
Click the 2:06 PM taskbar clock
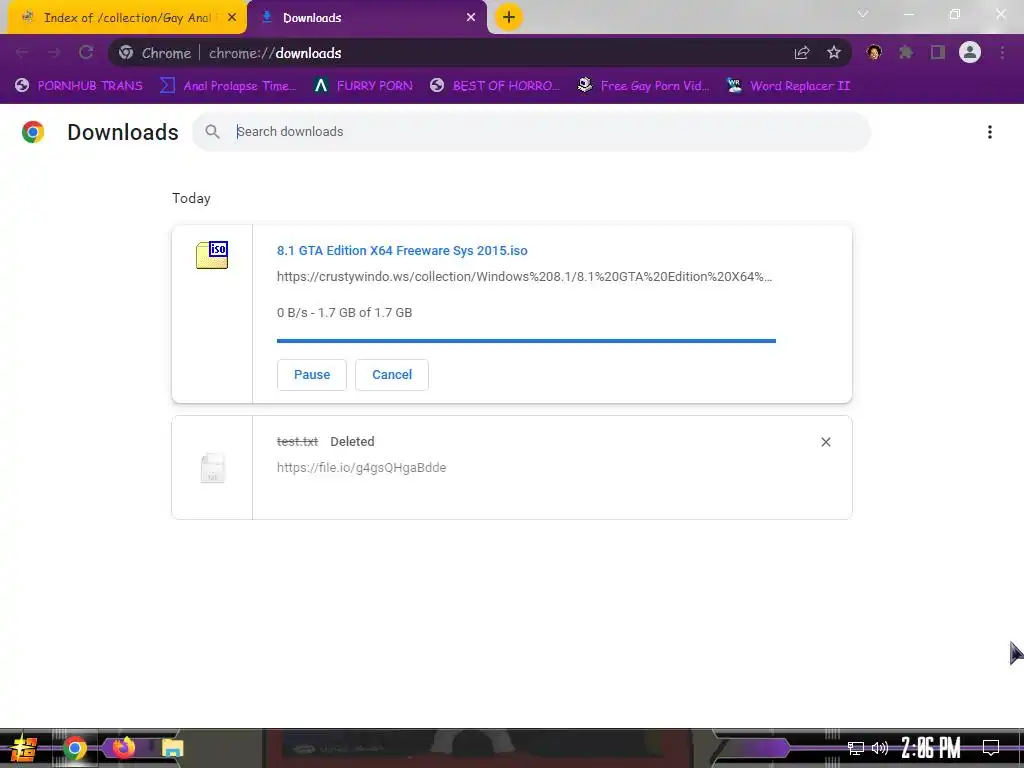click(x=931, y=748)
